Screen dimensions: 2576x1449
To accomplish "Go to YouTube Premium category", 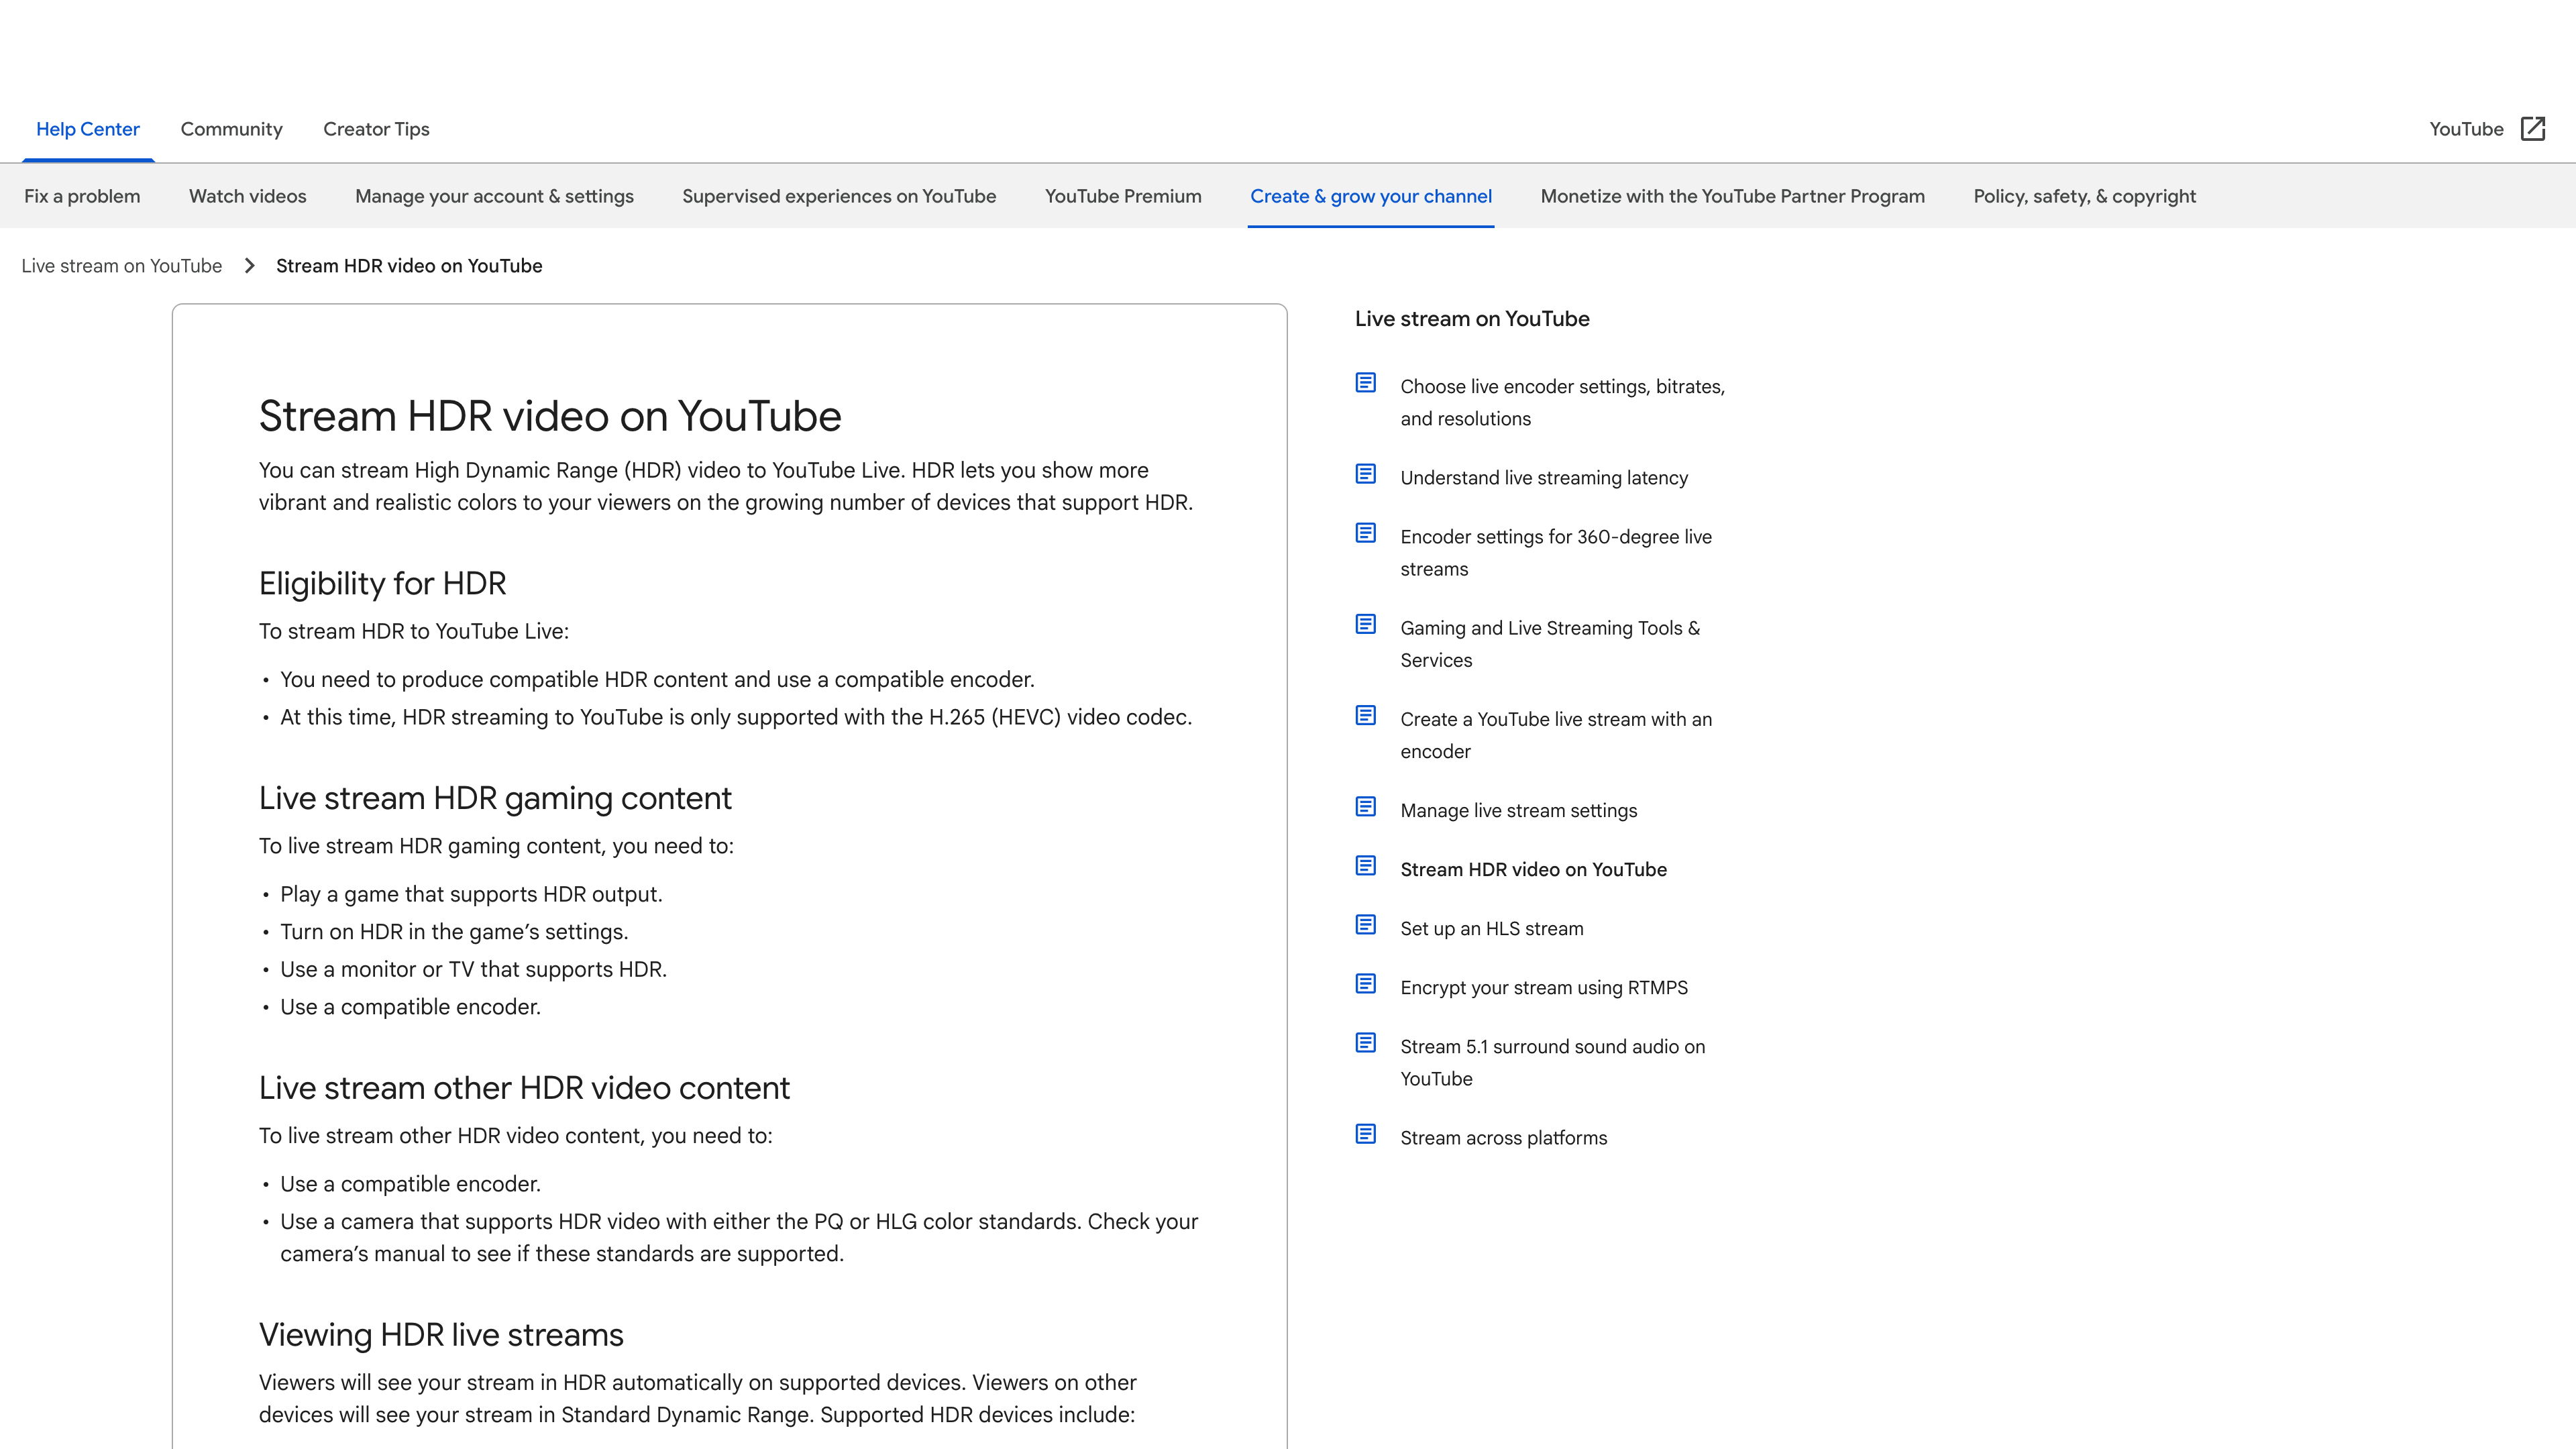I will (x=1123, y=196).
